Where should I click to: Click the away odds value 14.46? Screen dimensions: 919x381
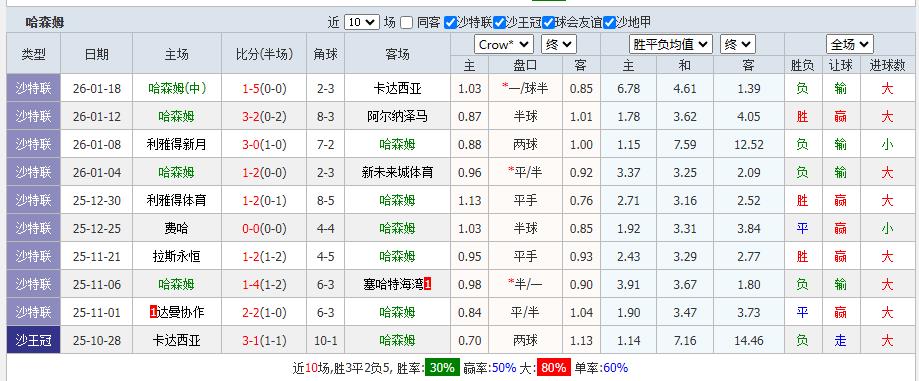748,341
